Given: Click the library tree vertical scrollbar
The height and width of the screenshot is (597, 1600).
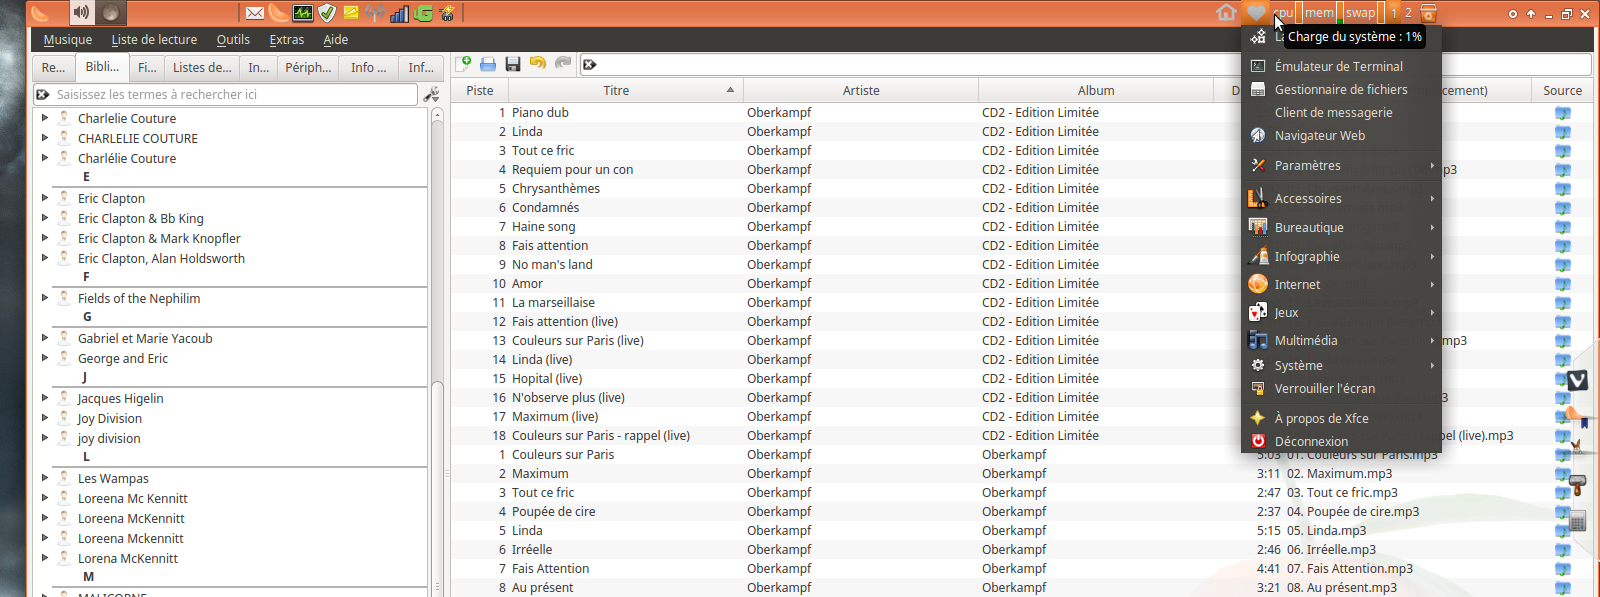Looking at the screenshot, I should (x=437, y=350).
